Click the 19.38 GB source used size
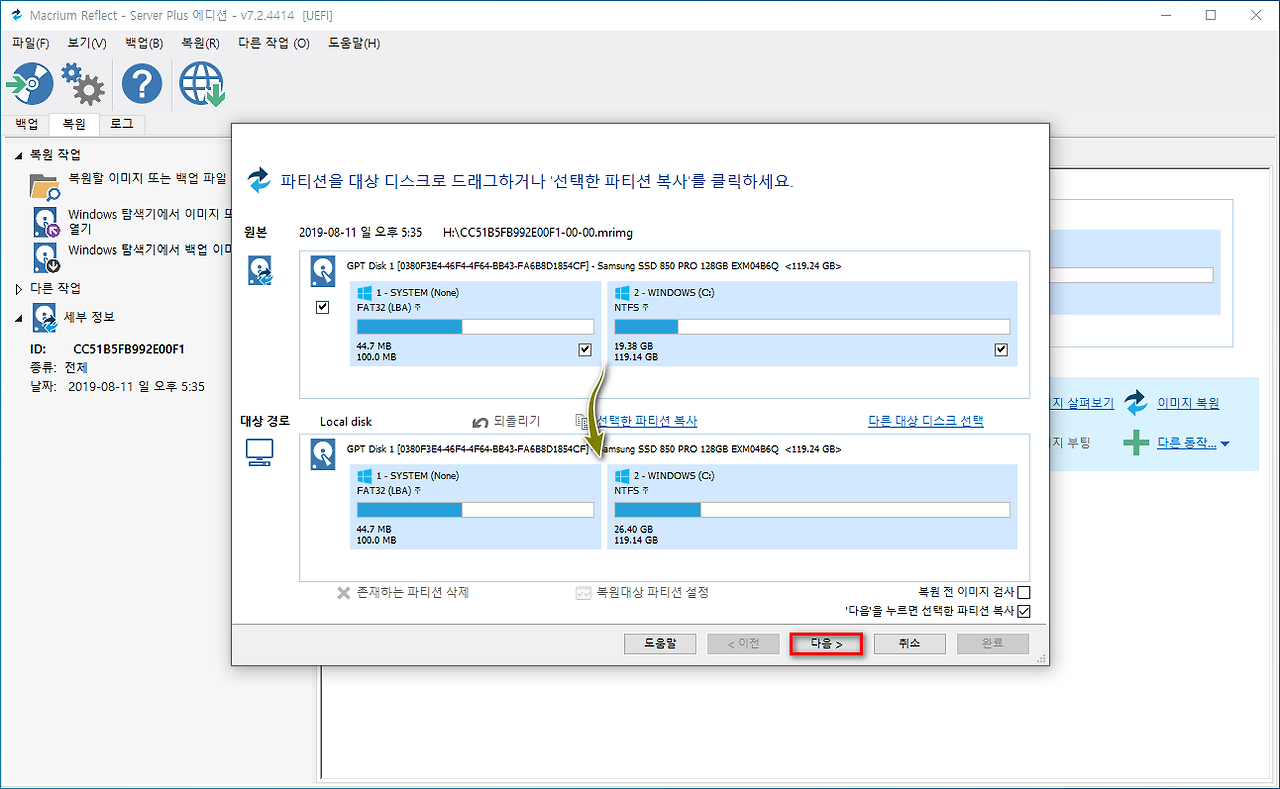Image resolution: width=1280 pixels, height=789 pixels. [633, 347]
